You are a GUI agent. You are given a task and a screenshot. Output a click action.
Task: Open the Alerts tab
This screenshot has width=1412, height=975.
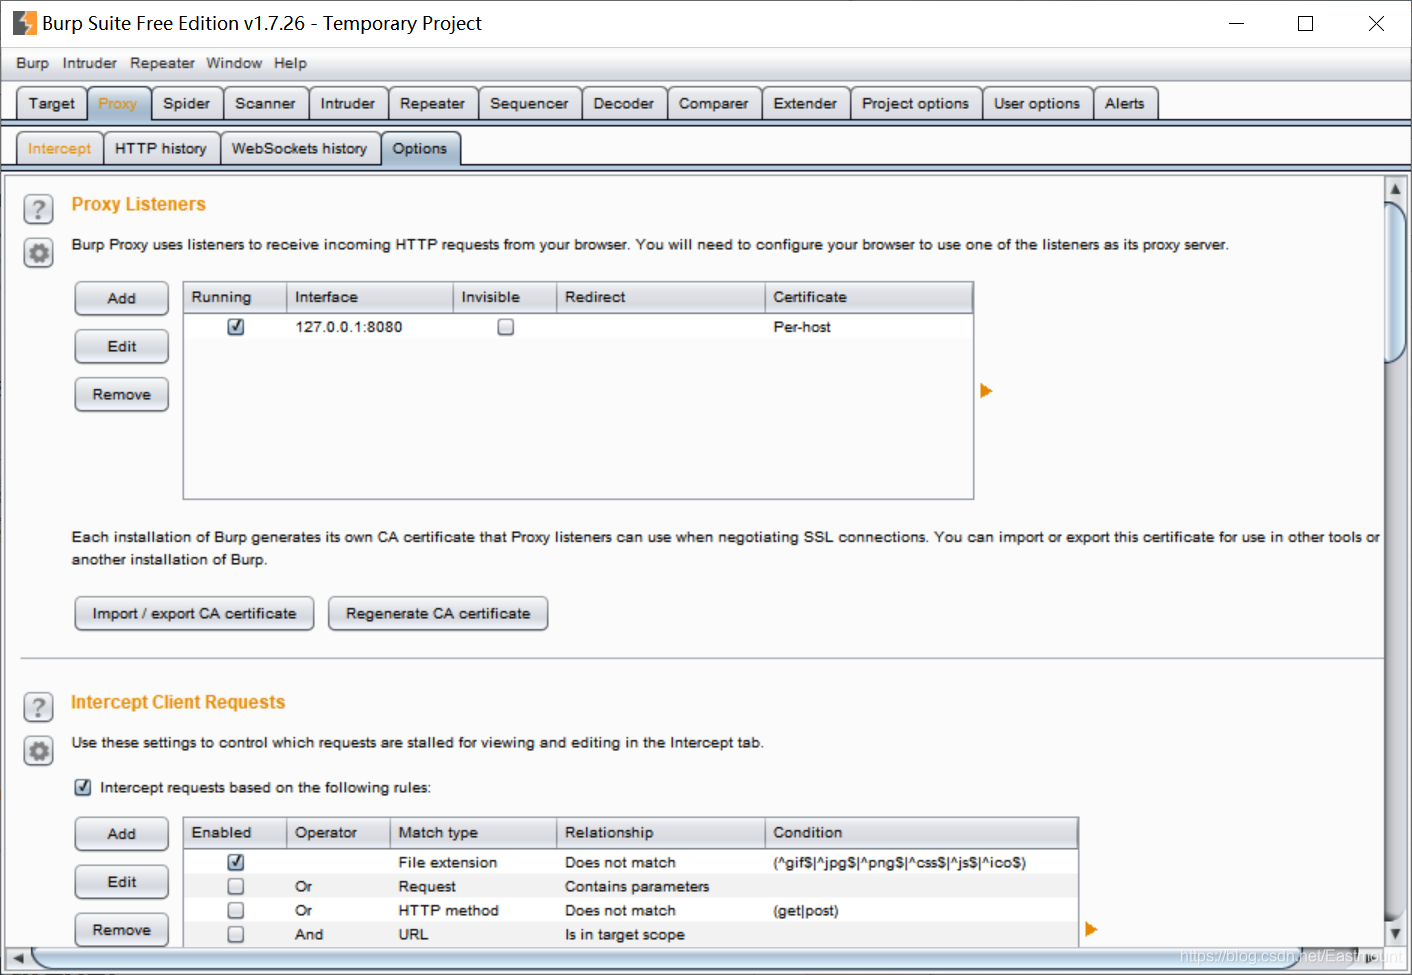click(x=1125, y=103)
